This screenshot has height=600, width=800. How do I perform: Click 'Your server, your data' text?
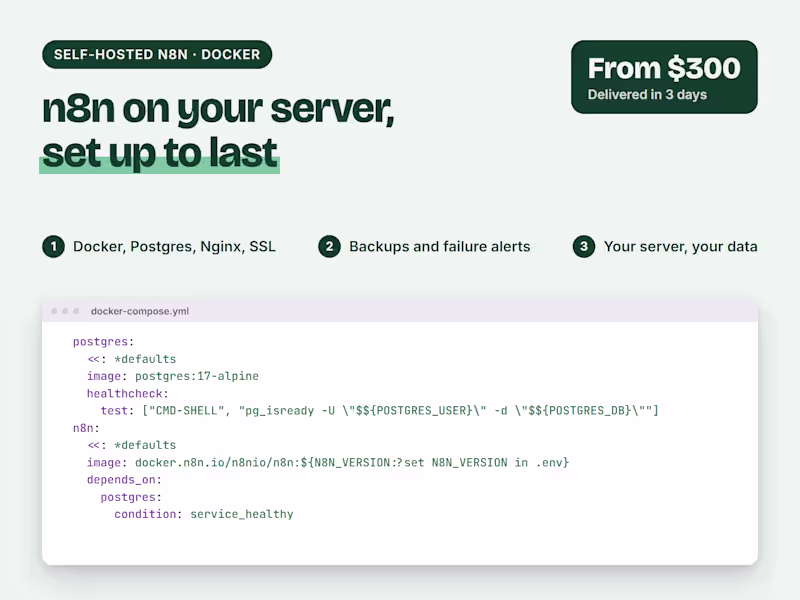pos(681,247)
